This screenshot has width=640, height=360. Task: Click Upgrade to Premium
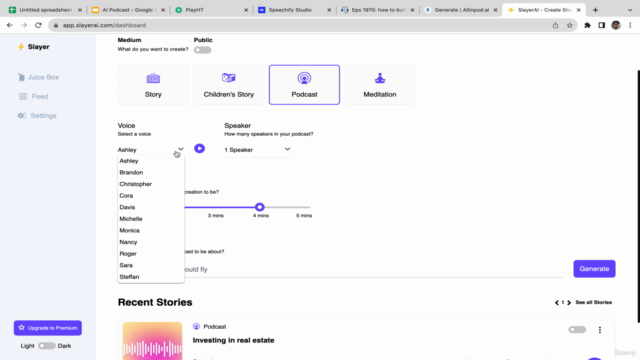[48, 328]
